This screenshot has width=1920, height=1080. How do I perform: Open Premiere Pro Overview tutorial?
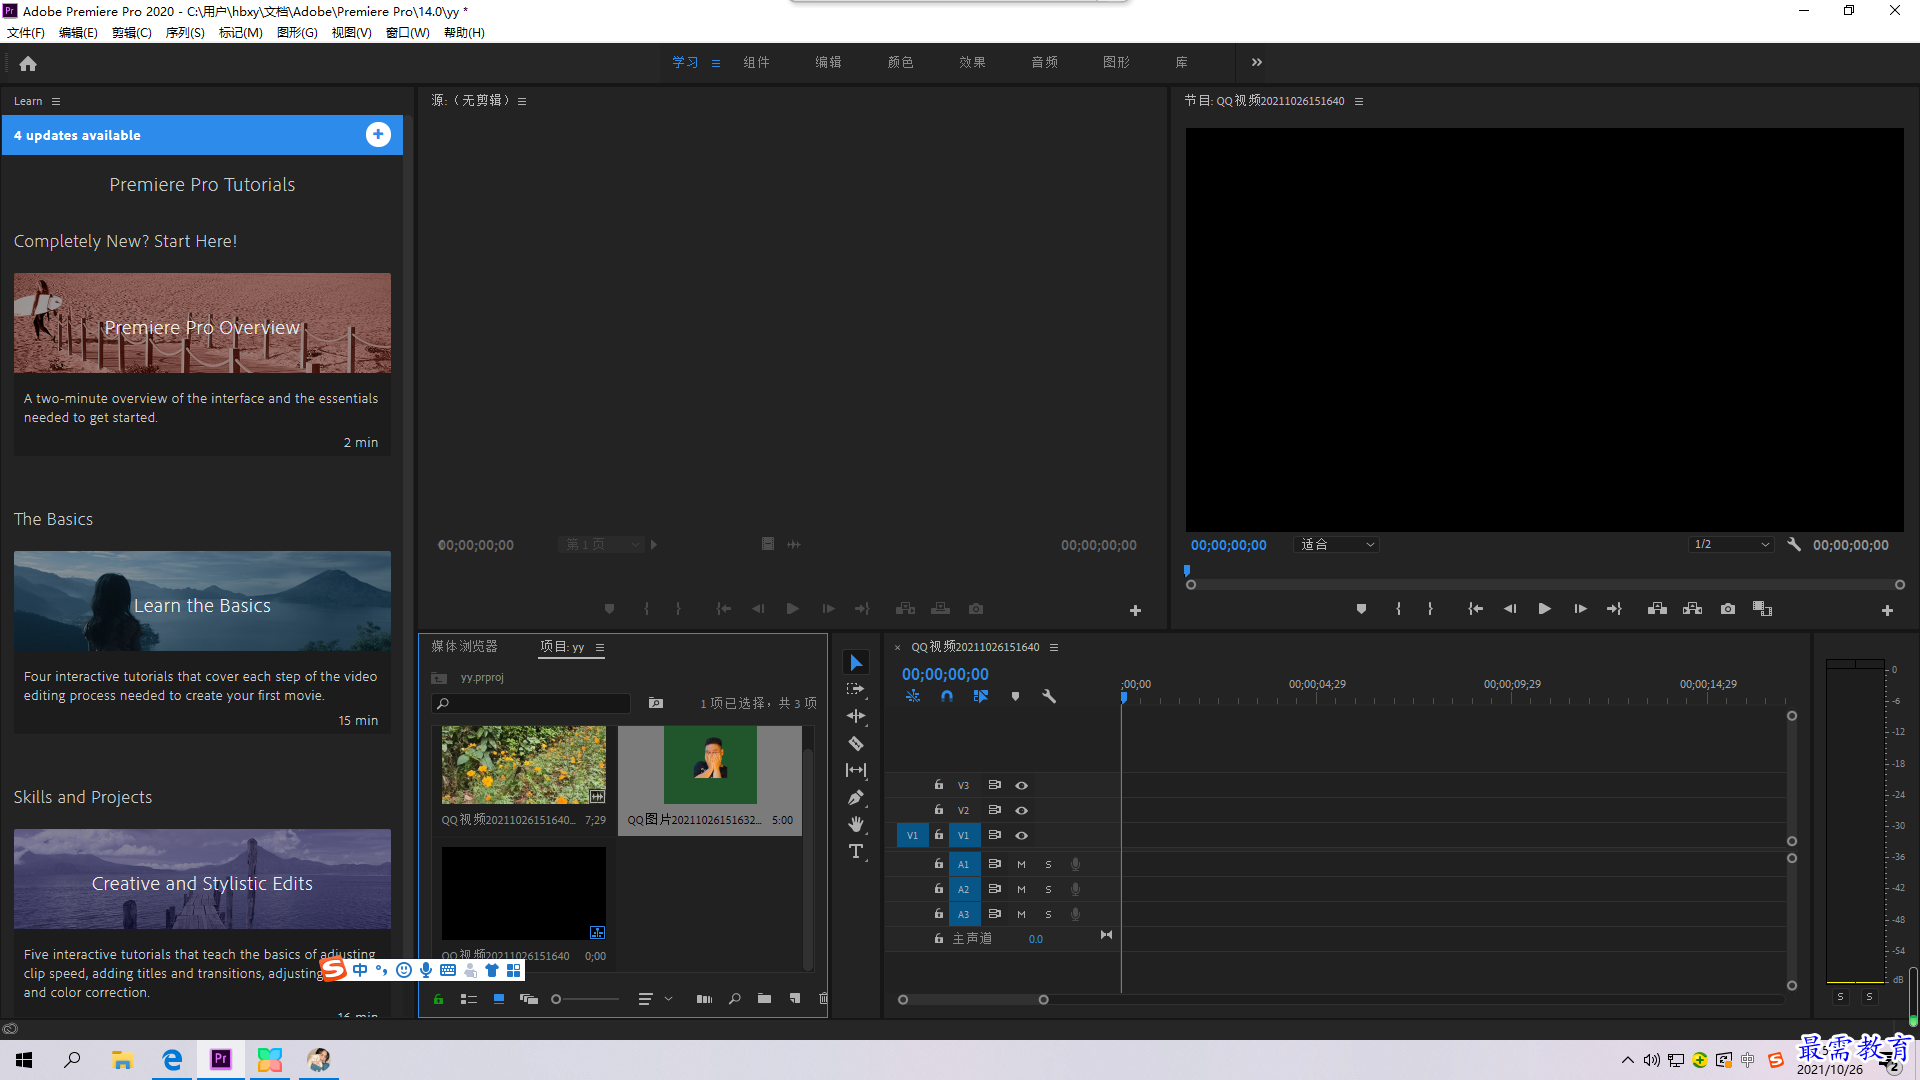[202, 323]
